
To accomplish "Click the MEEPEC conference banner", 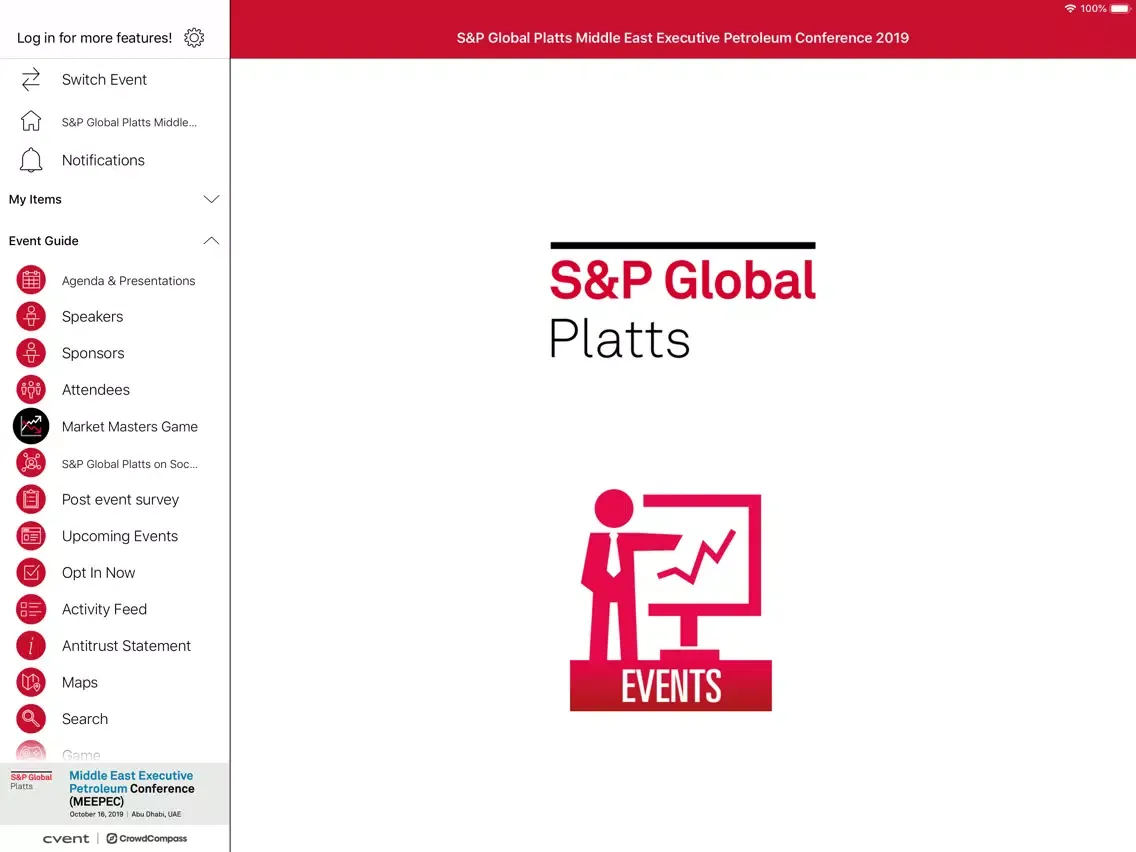I will tap(114, 795).
